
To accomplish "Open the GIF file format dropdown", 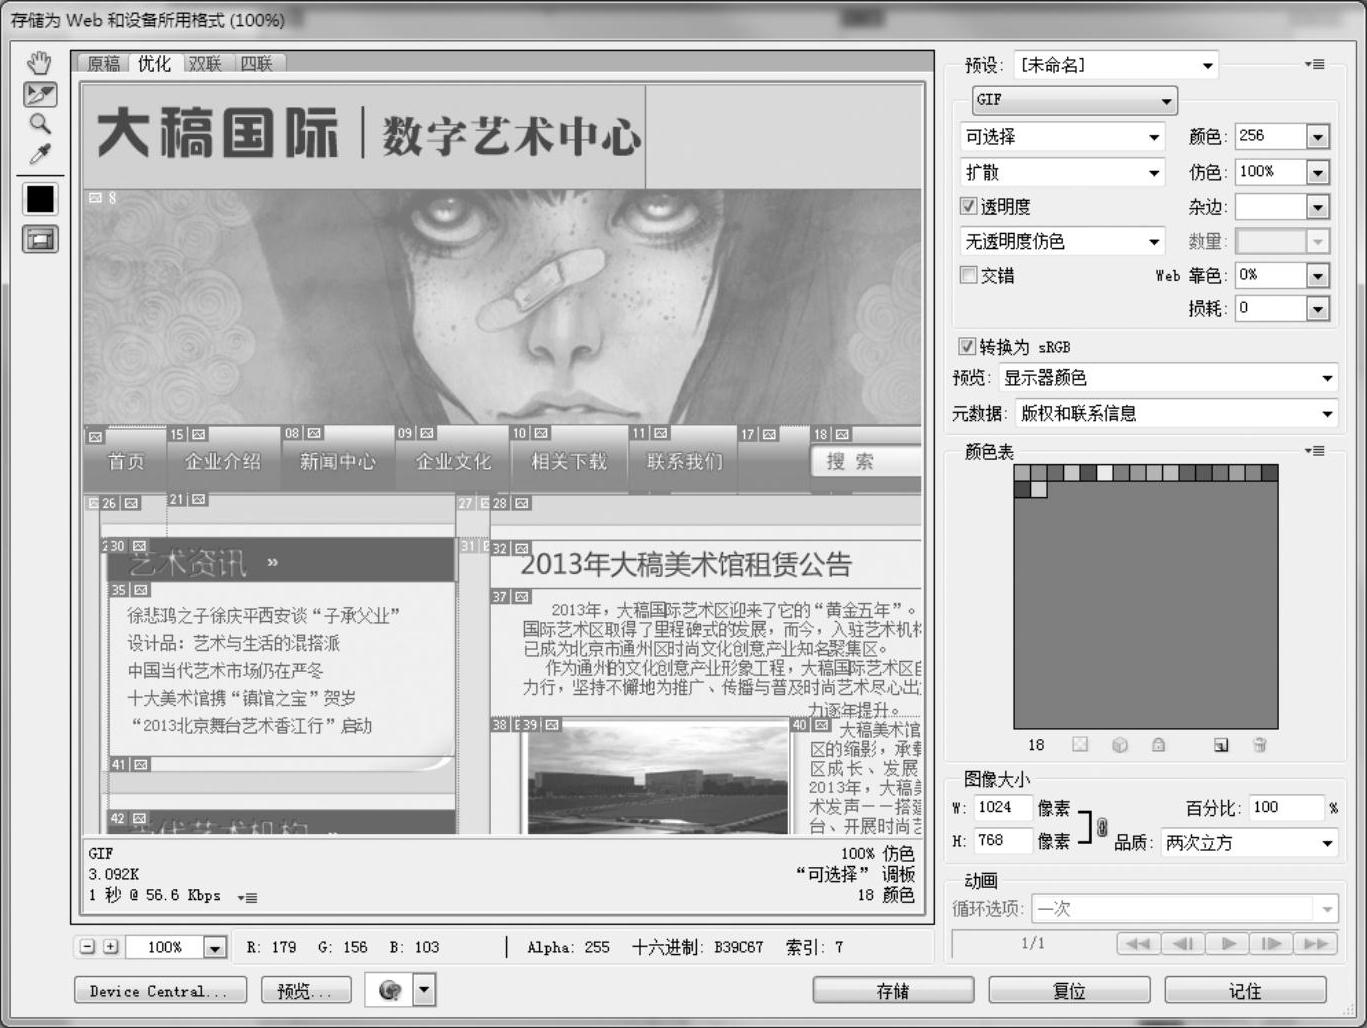I will 1075,100.
